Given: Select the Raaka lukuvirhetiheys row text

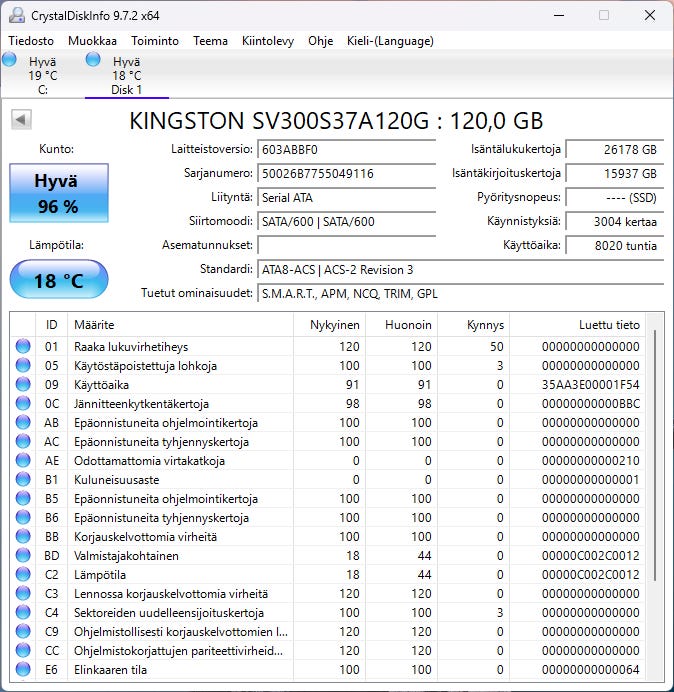Looking at the screenshot, I should tap(131, 347).
